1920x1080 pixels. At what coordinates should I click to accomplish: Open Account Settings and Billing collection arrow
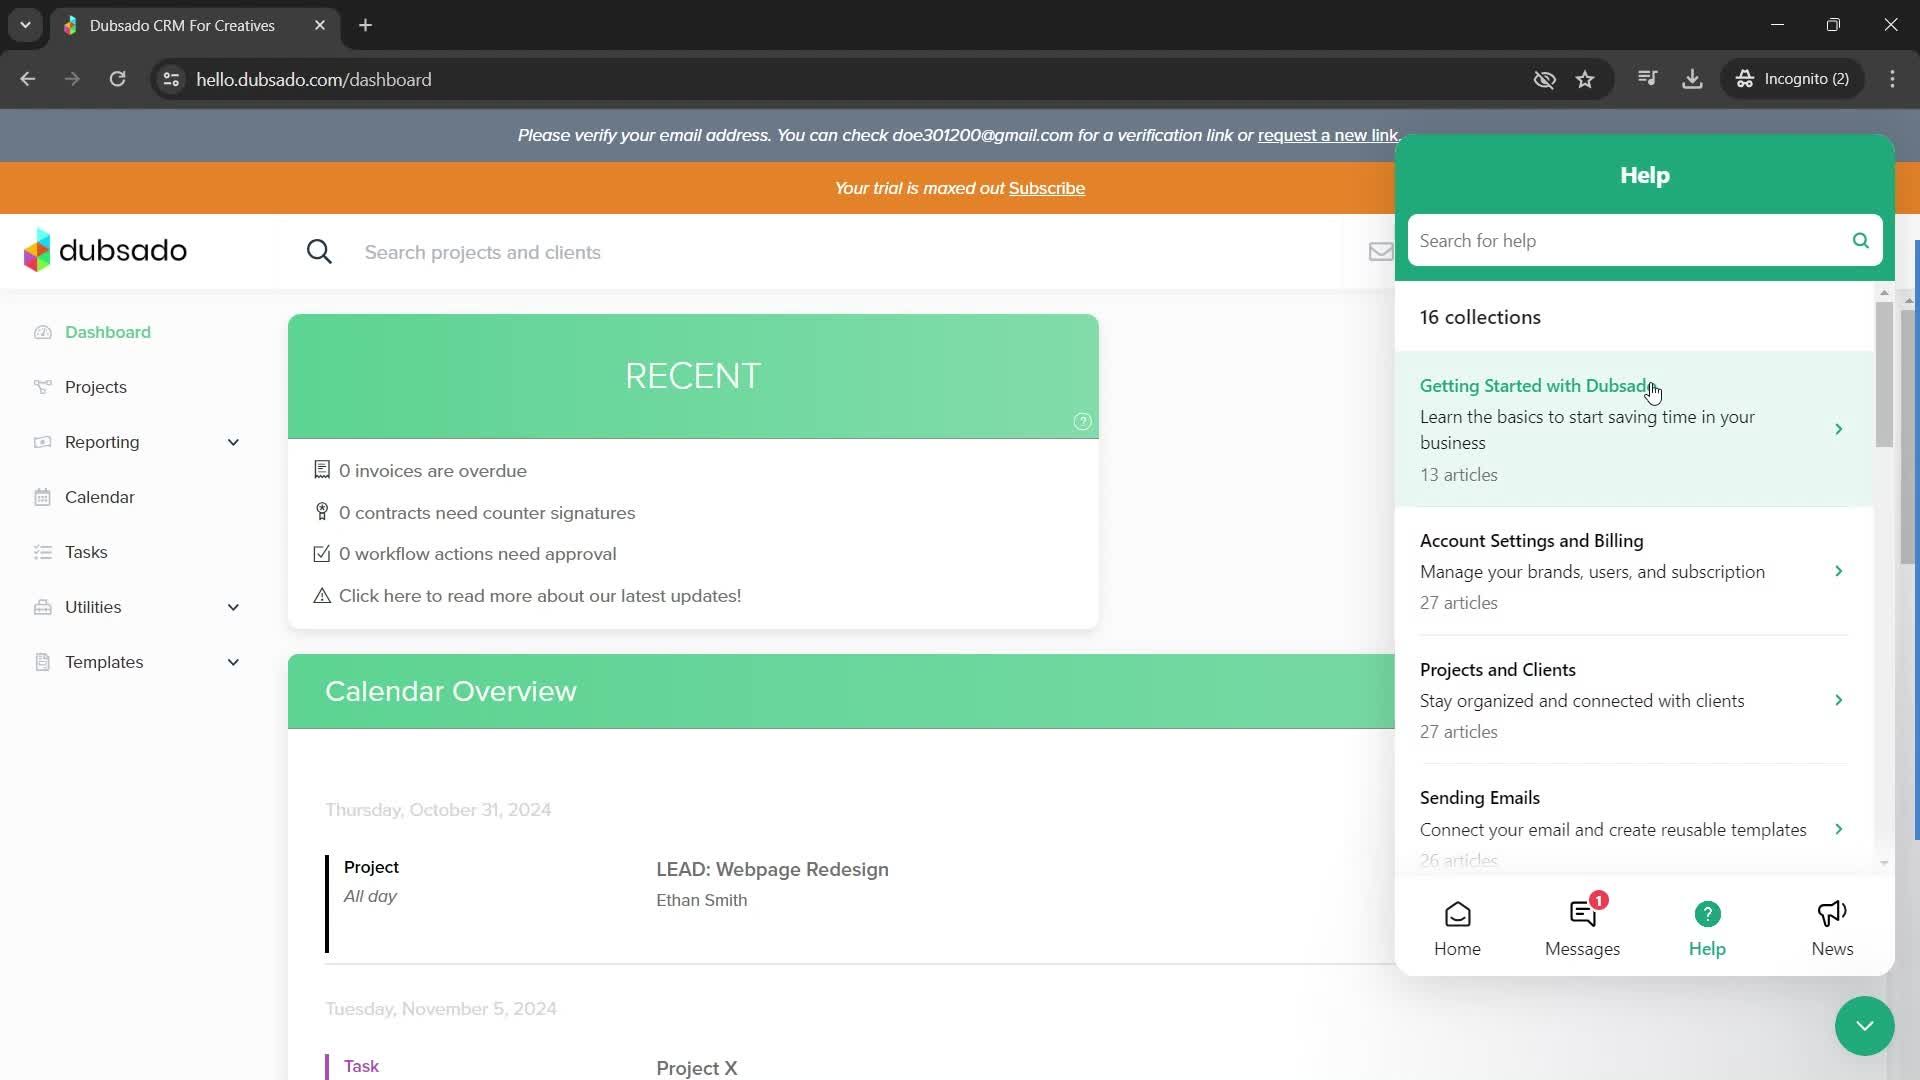click(x=1838, y=571)
